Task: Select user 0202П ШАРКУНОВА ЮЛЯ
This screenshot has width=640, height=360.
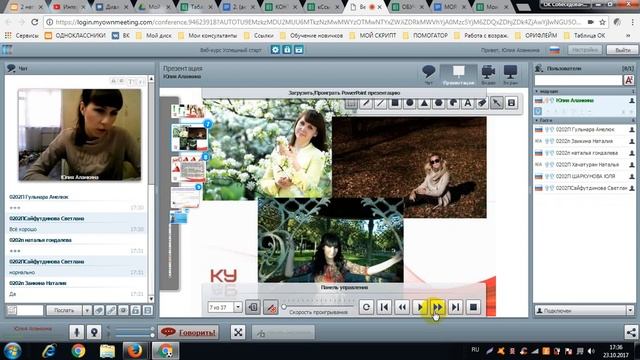Action: coord(584,176)
